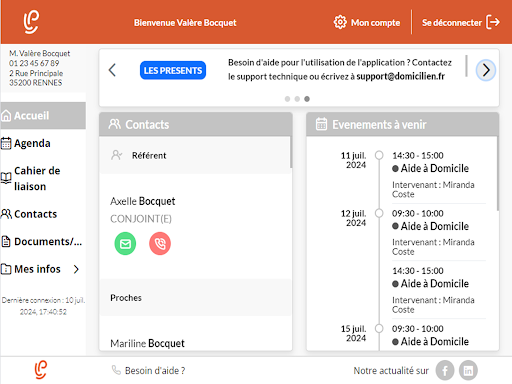Open the 12 juil. 09:30 - 10:00 event

[x=439, y=232]
